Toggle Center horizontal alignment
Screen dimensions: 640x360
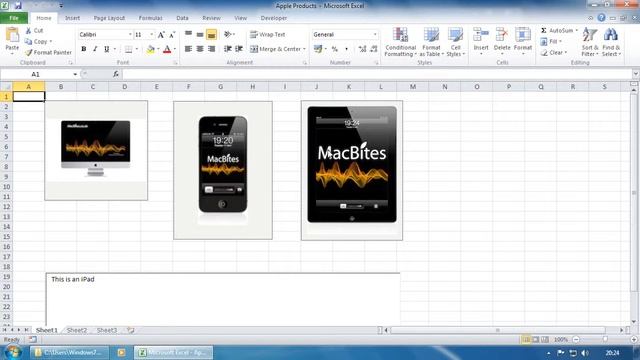200,49
